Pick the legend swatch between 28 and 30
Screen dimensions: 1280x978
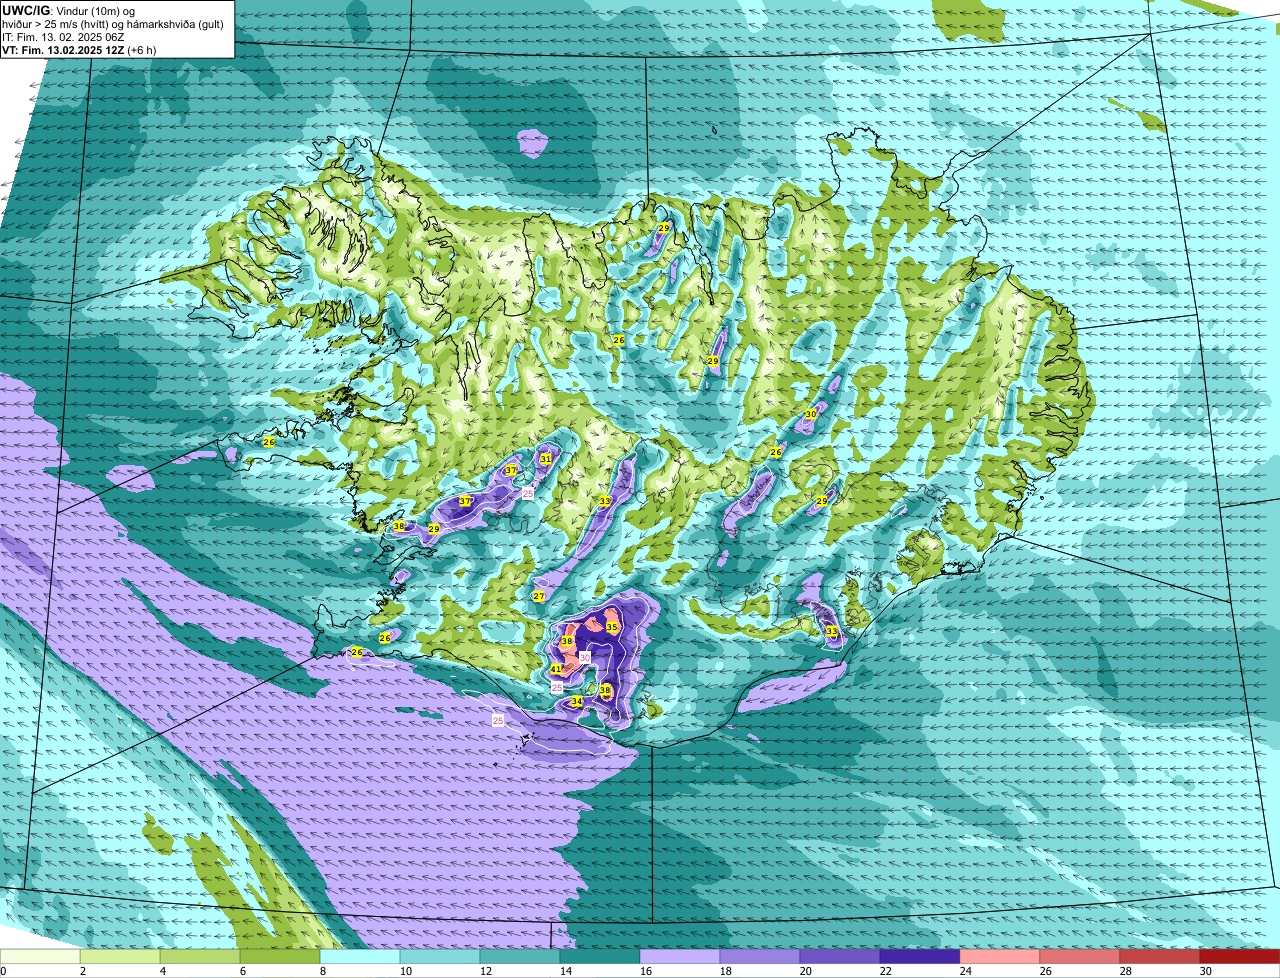click(x=1160, y=957)
